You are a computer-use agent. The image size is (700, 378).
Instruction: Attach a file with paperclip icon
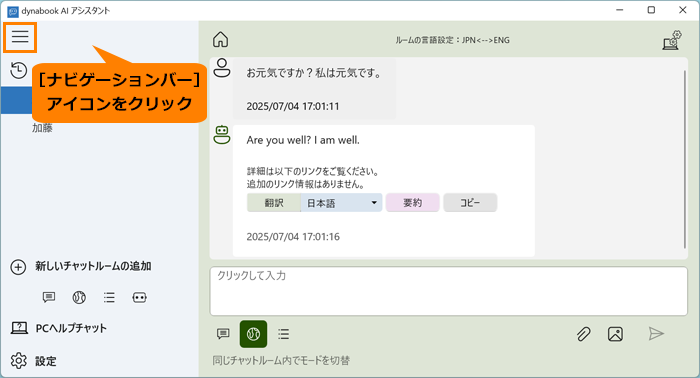point(583,334)
